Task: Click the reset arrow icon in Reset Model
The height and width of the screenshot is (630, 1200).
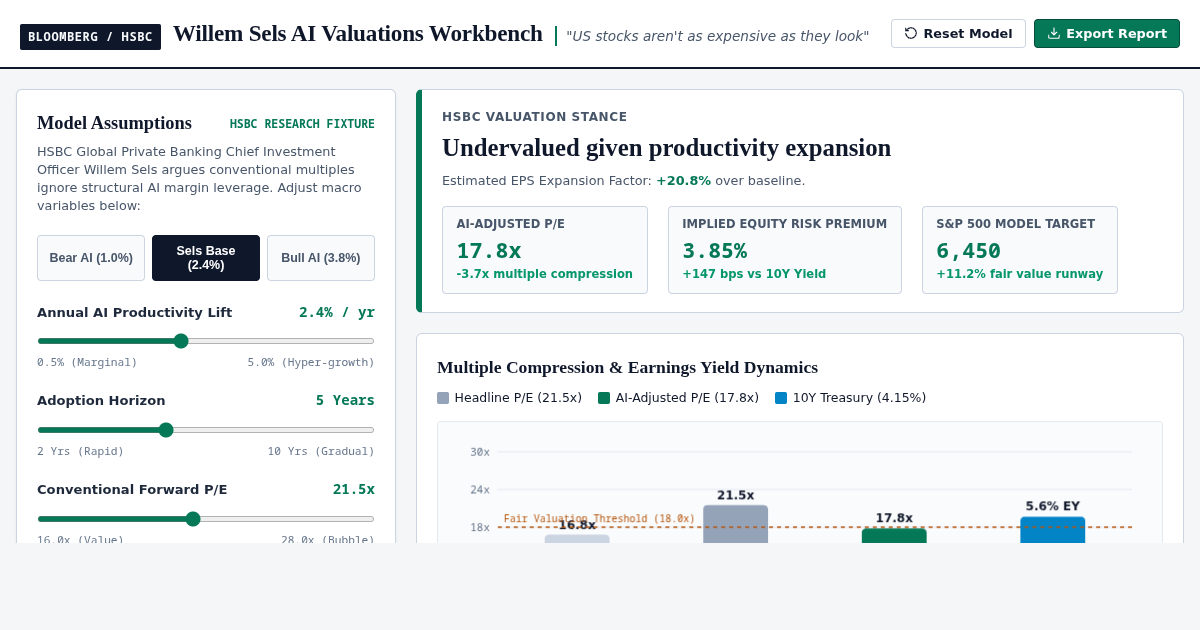Action: pyautogui.click(x=911, y=33)
